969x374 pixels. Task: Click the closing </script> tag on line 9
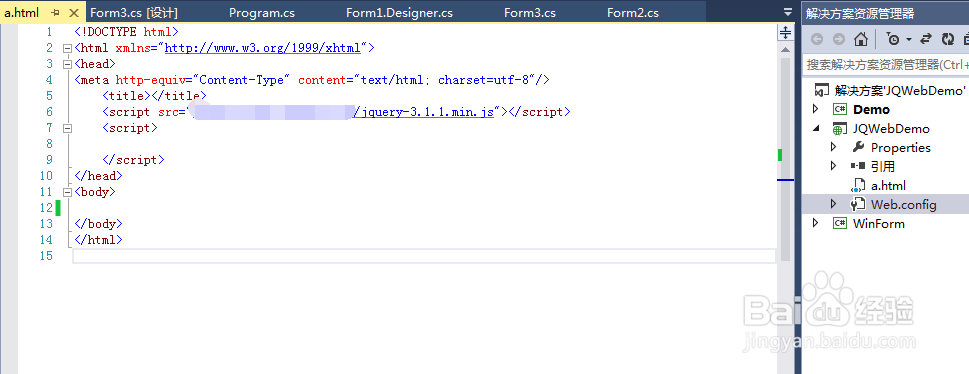[x=133, y=159]
